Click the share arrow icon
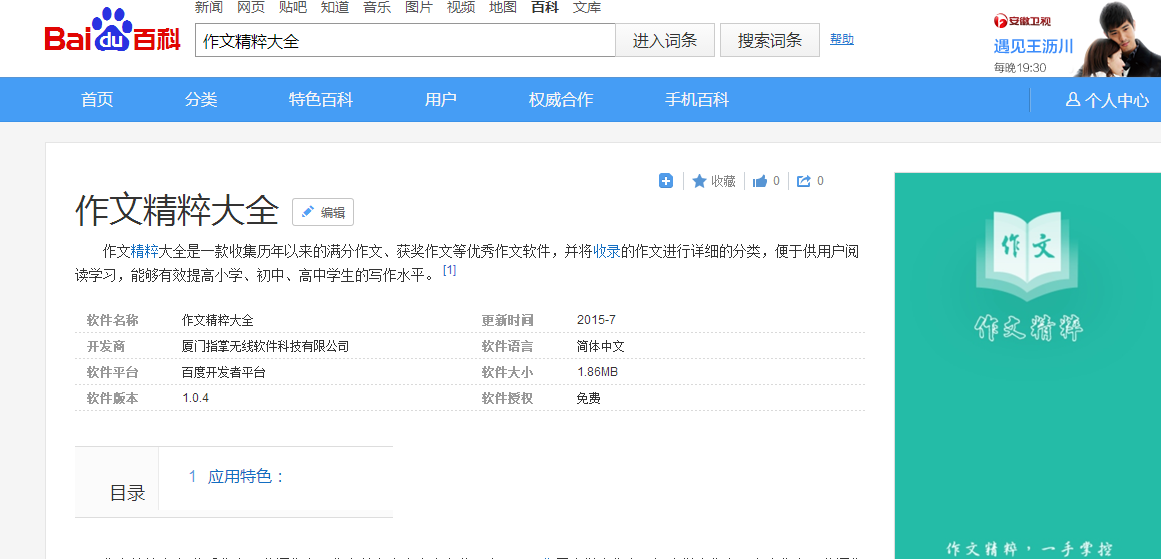 (x=803, y=181)
